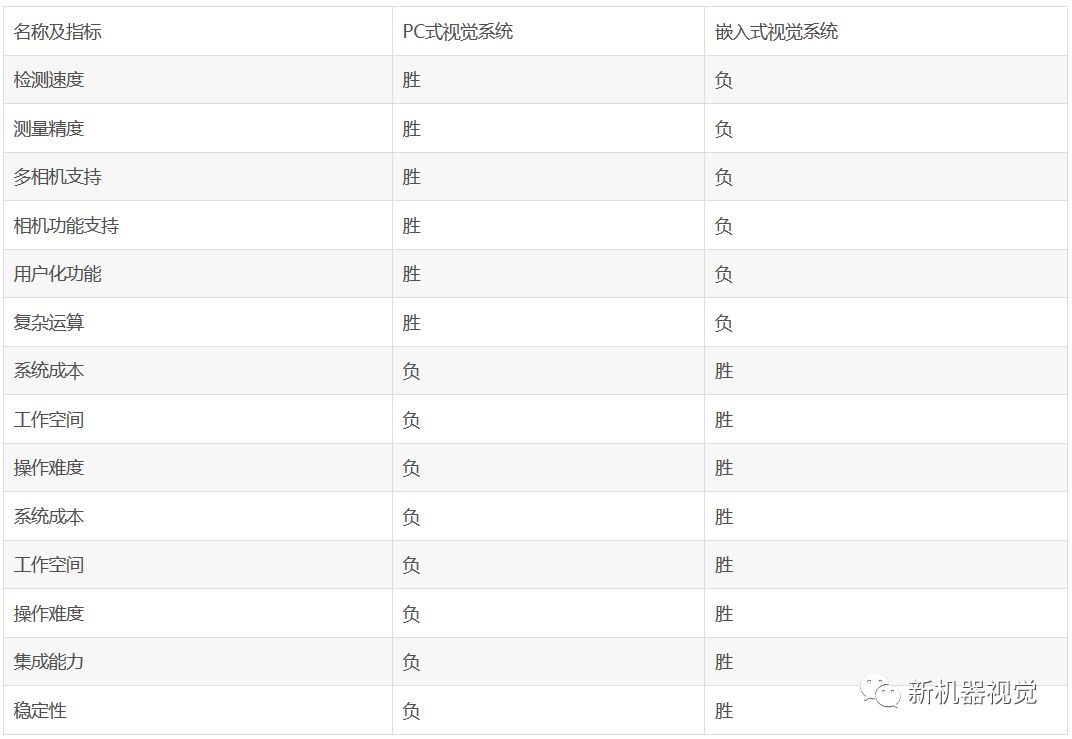
Task: Click the 检测速度 row label
Action: pyautogui.click(x=49, y=80)
